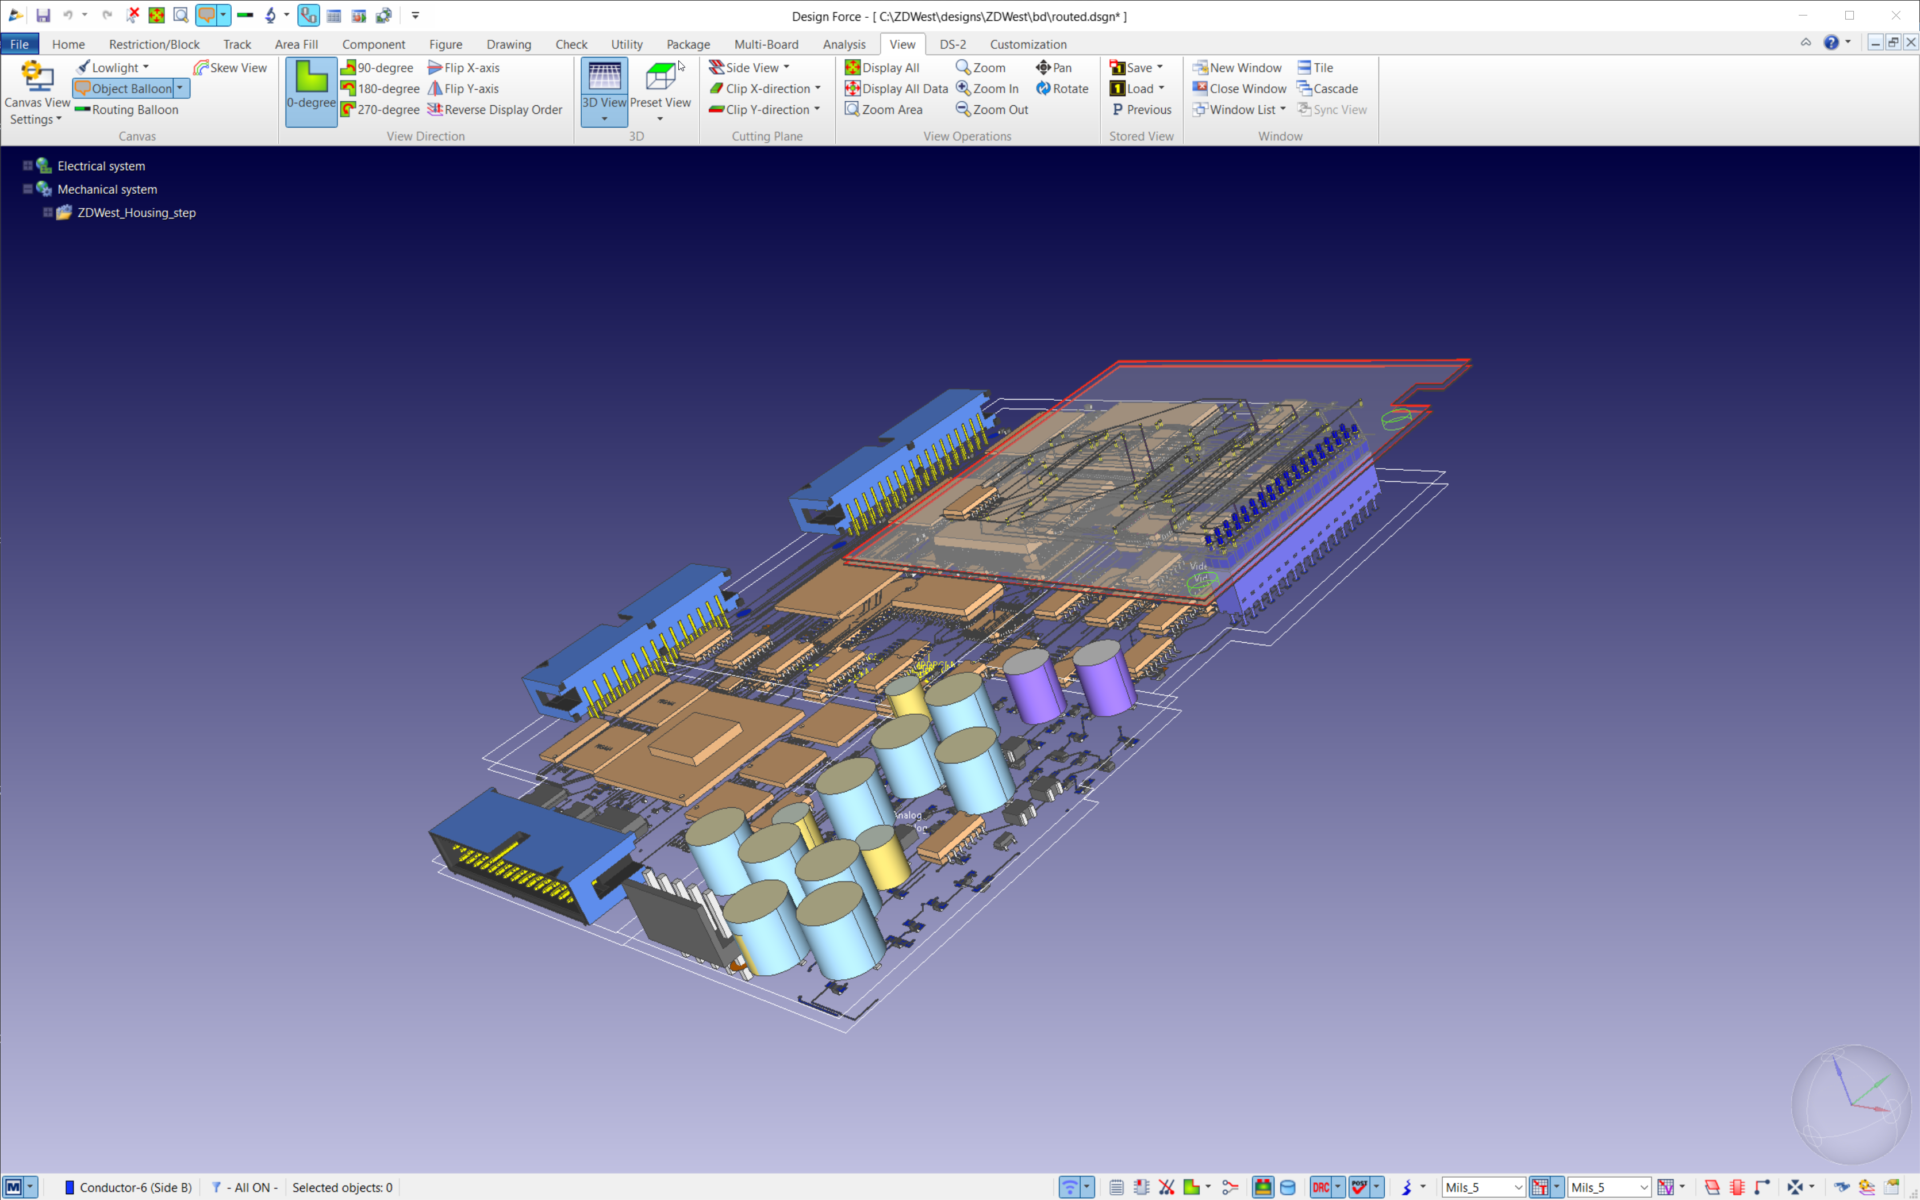
Task: Click the Previous stored view button
Action: [x=1140, y=110]
